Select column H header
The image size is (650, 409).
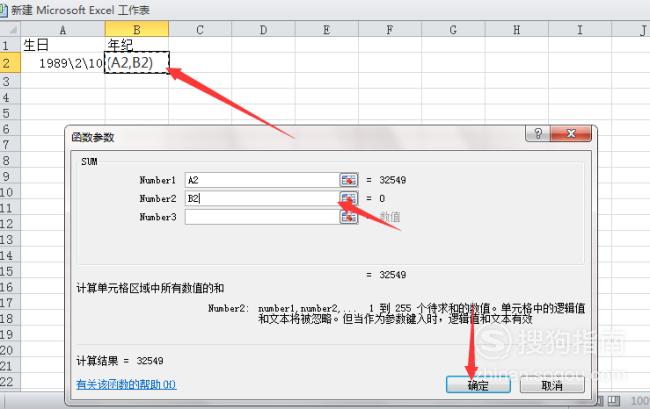(517, 29)
